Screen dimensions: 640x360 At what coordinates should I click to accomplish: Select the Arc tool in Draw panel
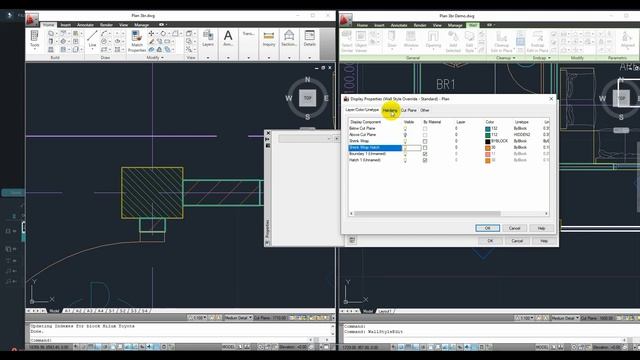pyautogui.click(x=104, y=33)
